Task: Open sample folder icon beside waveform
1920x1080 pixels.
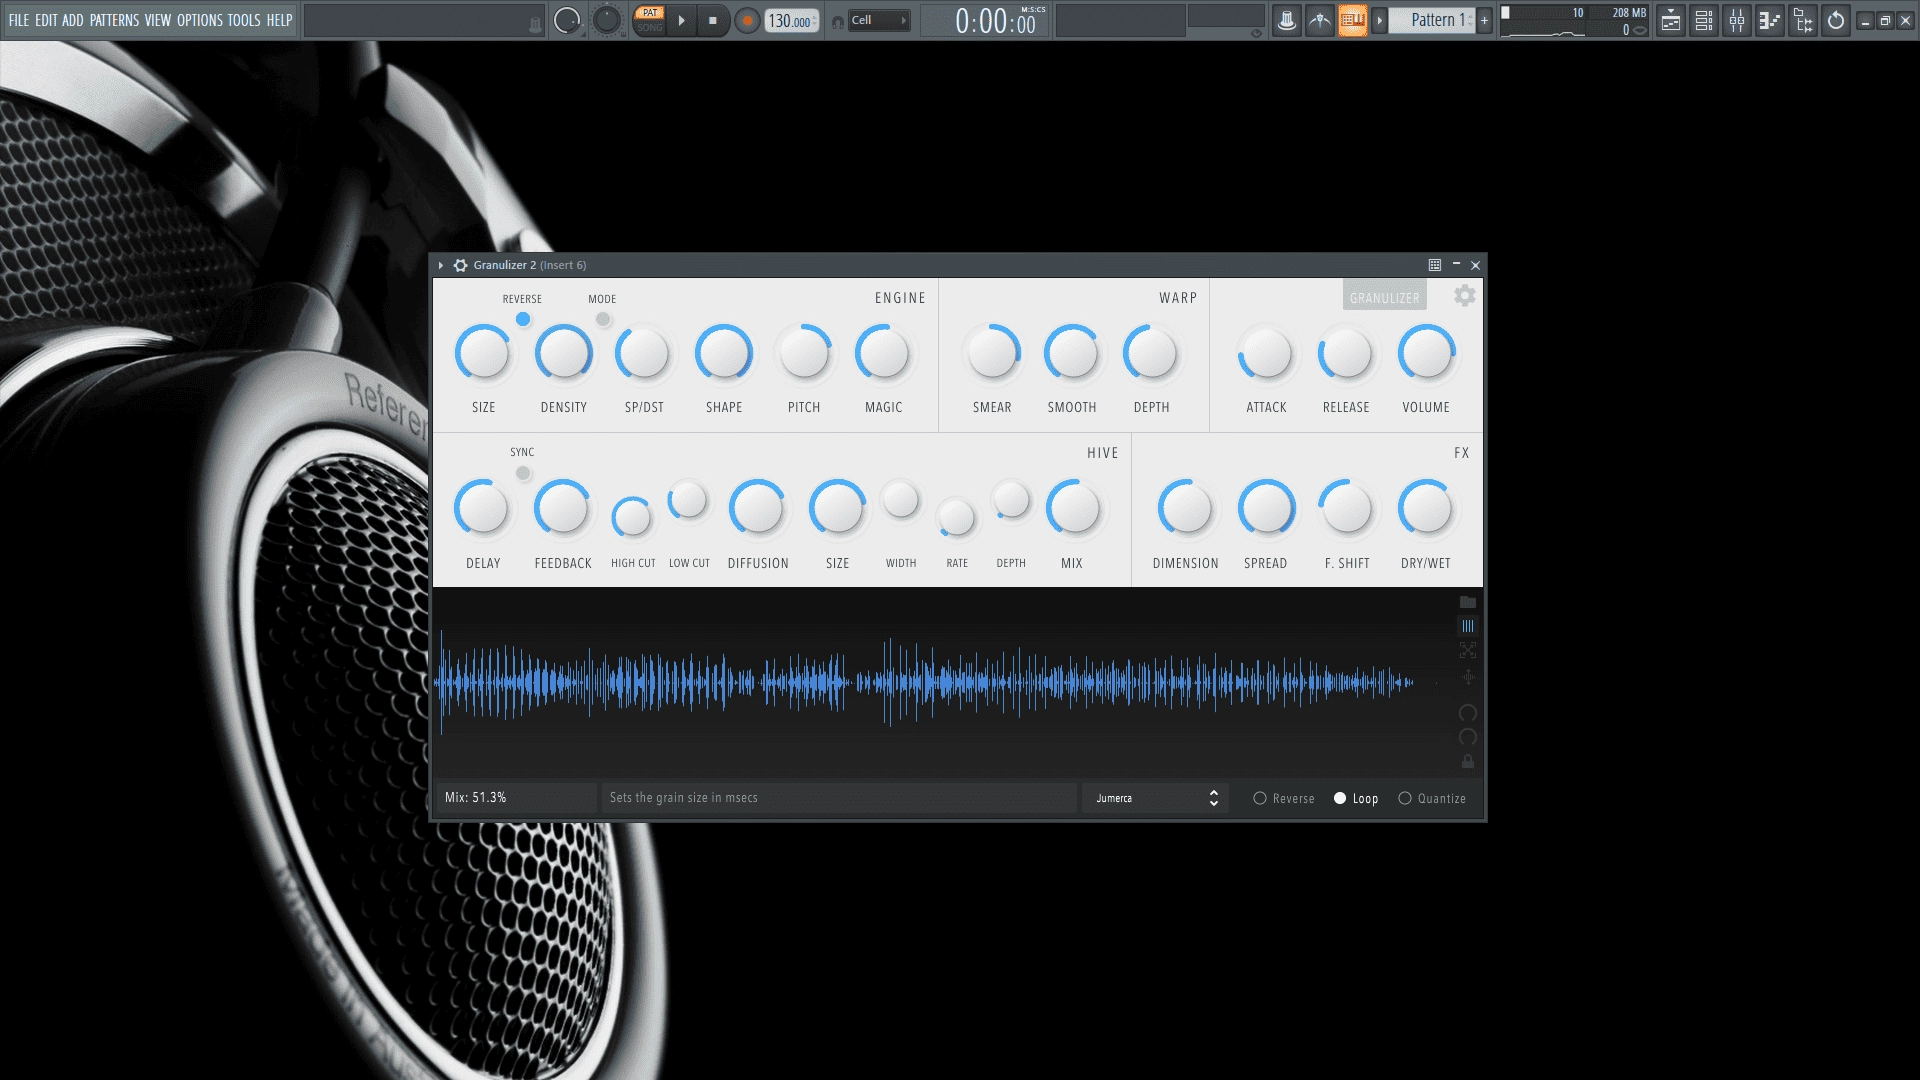Action: [1468, 602]
